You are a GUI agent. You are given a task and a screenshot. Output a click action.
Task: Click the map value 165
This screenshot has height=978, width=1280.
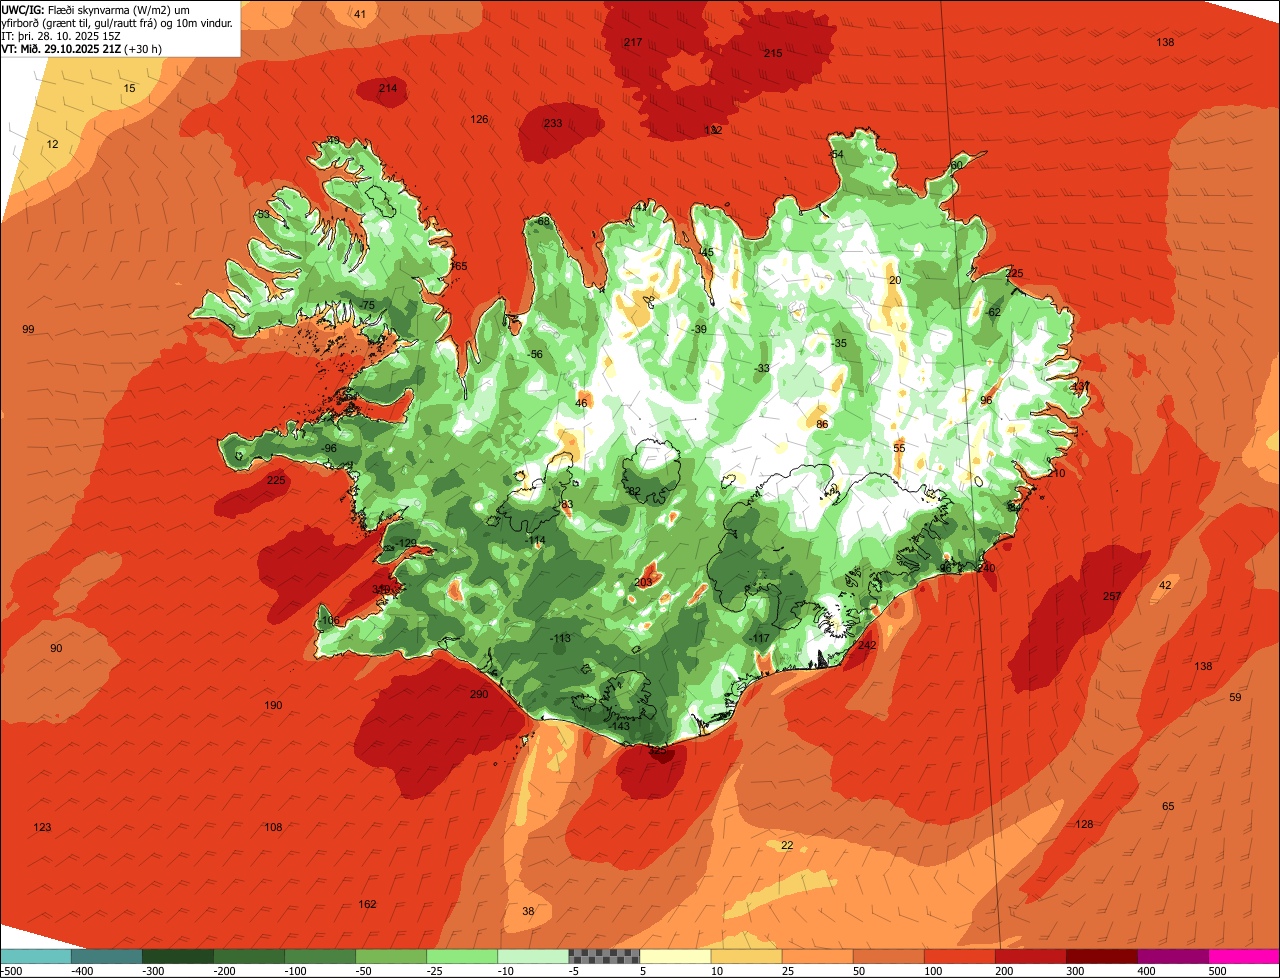pos(459,266)
